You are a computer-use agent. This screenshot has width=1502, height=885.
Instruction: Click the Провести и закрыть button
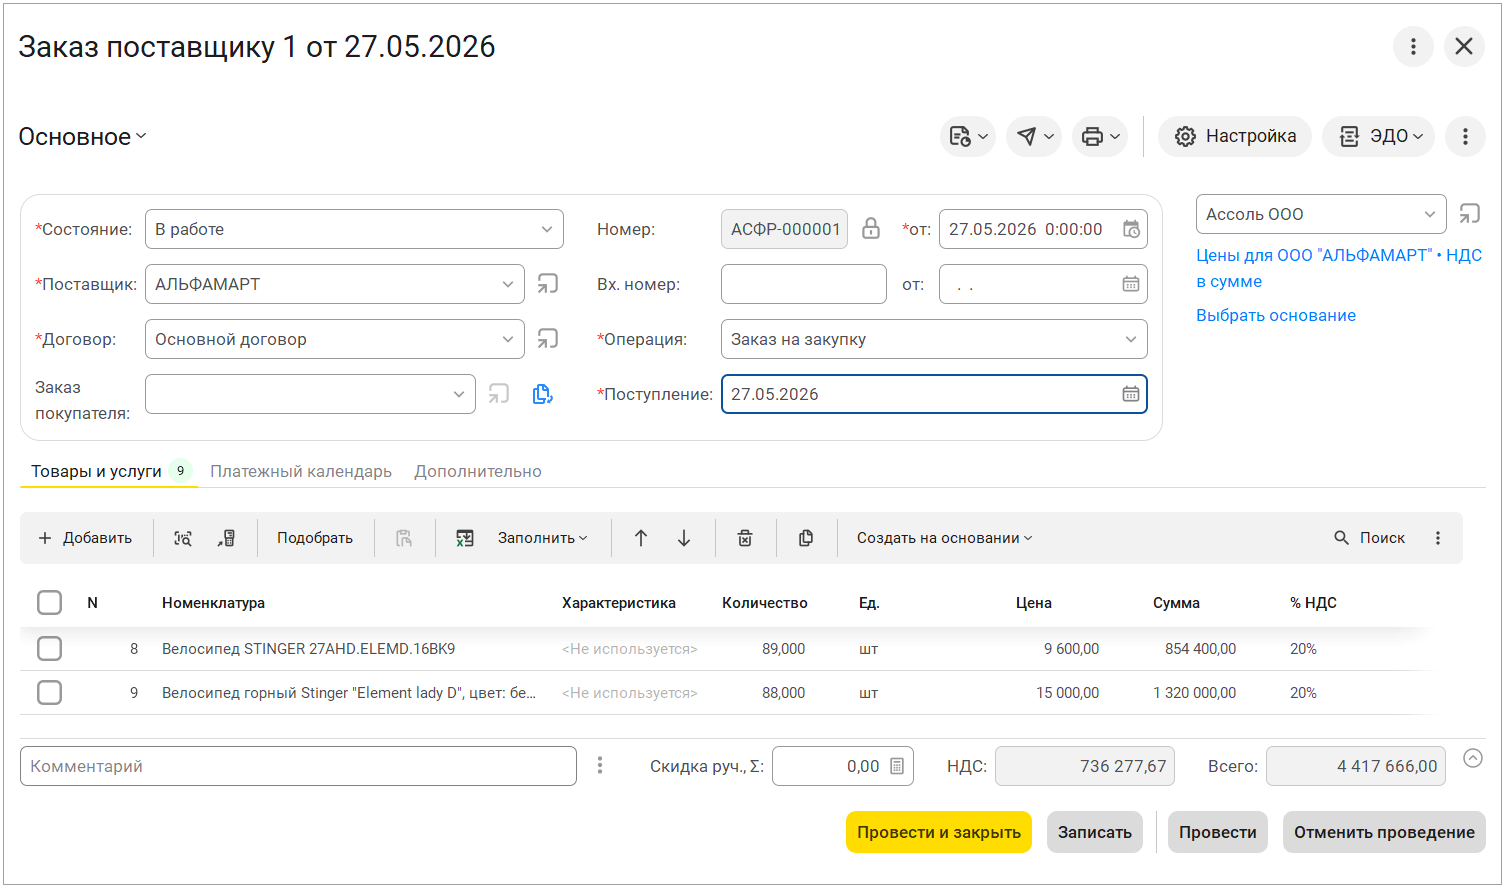point(938,832)
